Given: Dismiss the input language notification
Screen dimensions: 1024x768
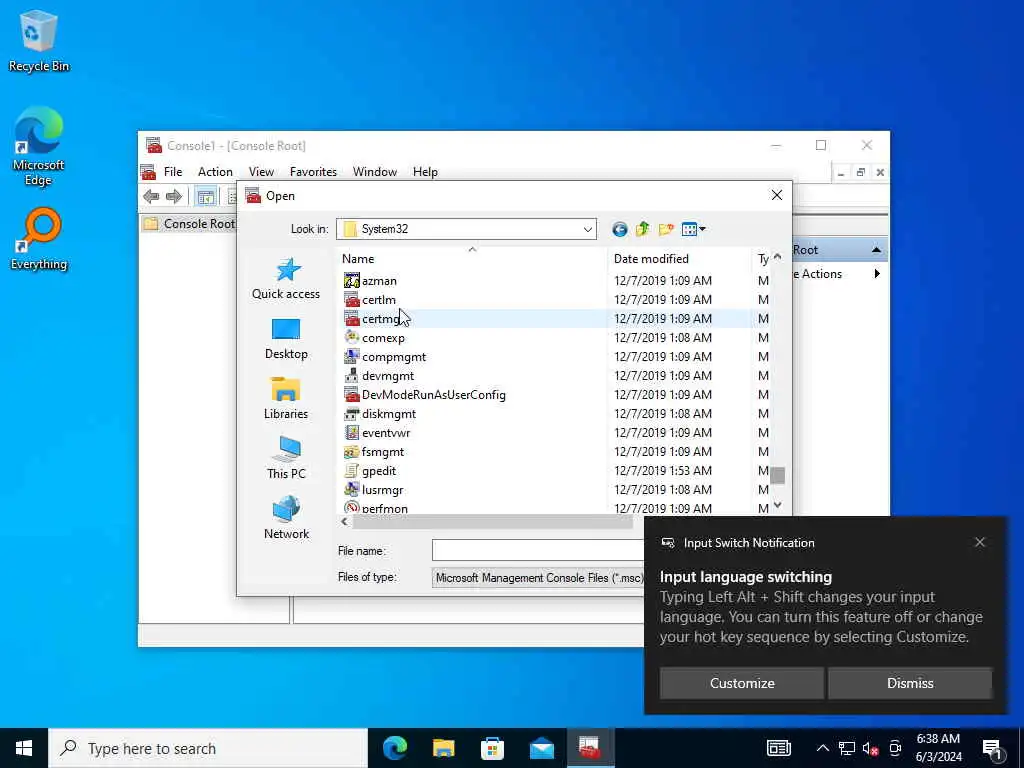Looking at the screenshot, I should 910,683.
